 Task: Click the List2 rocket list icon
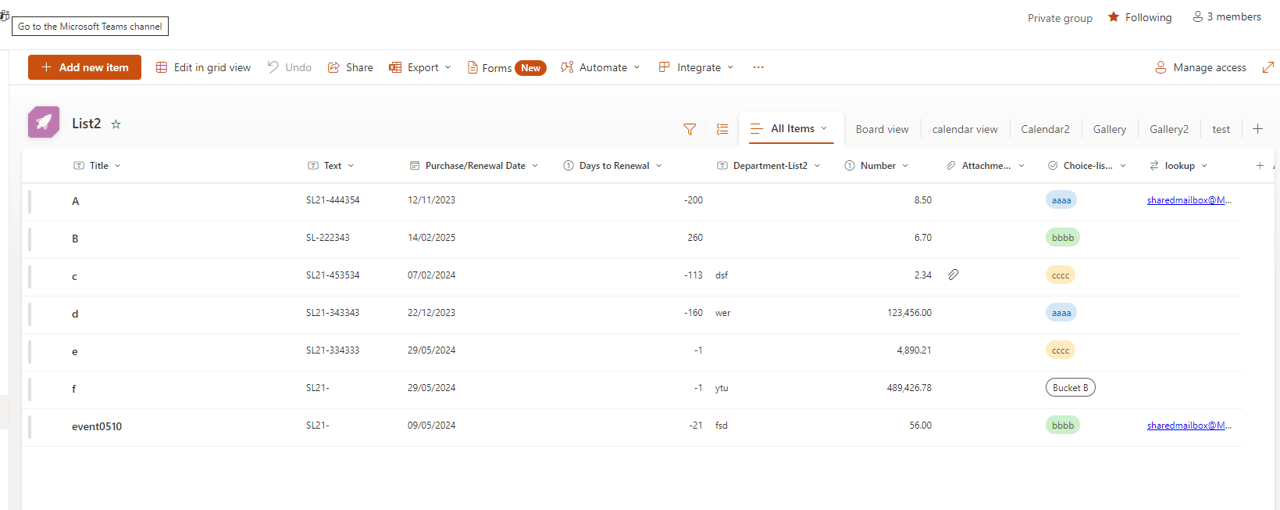pos(43,122)
